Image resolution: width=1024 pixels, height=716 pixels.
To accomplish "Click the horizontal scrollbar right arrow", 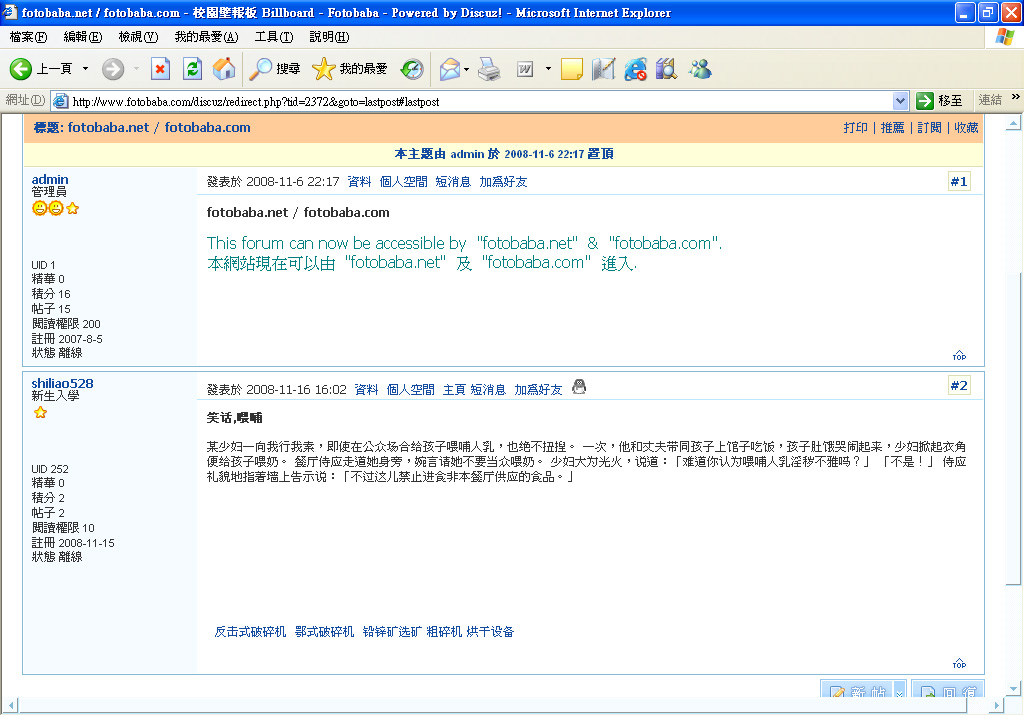I will click(997, 706).
